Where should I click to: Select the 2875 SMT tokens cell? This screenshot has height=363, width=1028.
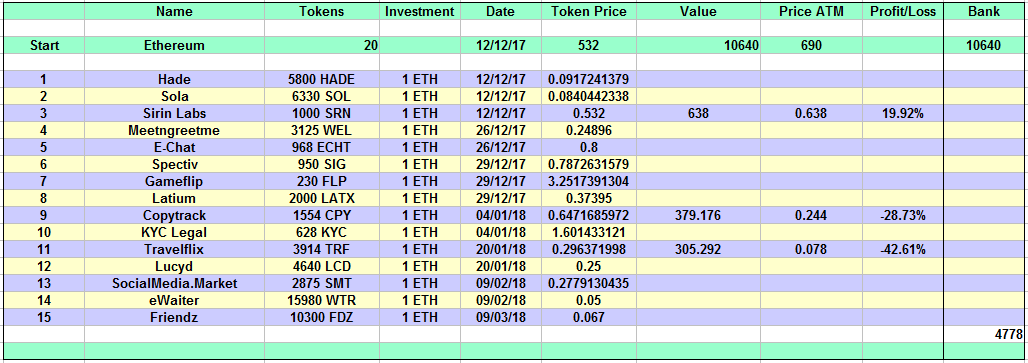[322, 283]
